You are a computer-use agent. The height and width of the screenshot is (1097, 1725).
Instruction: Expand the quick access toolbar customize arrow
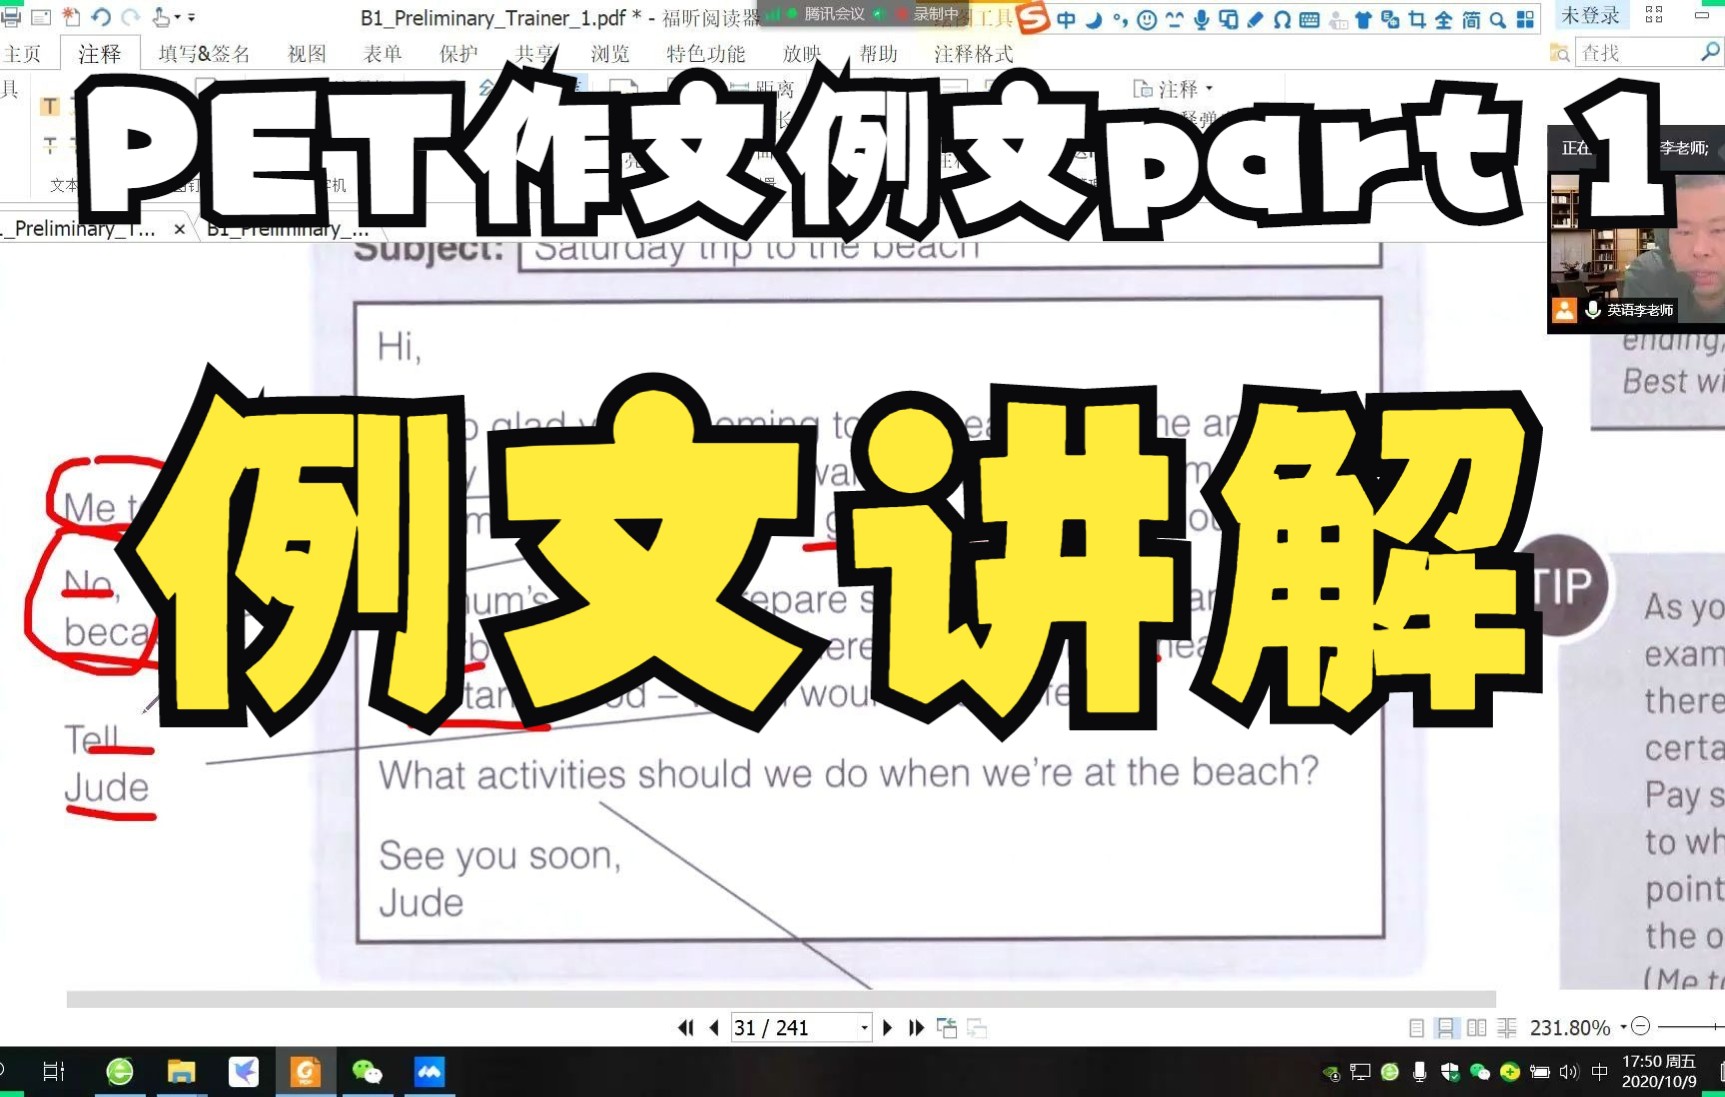191,17
